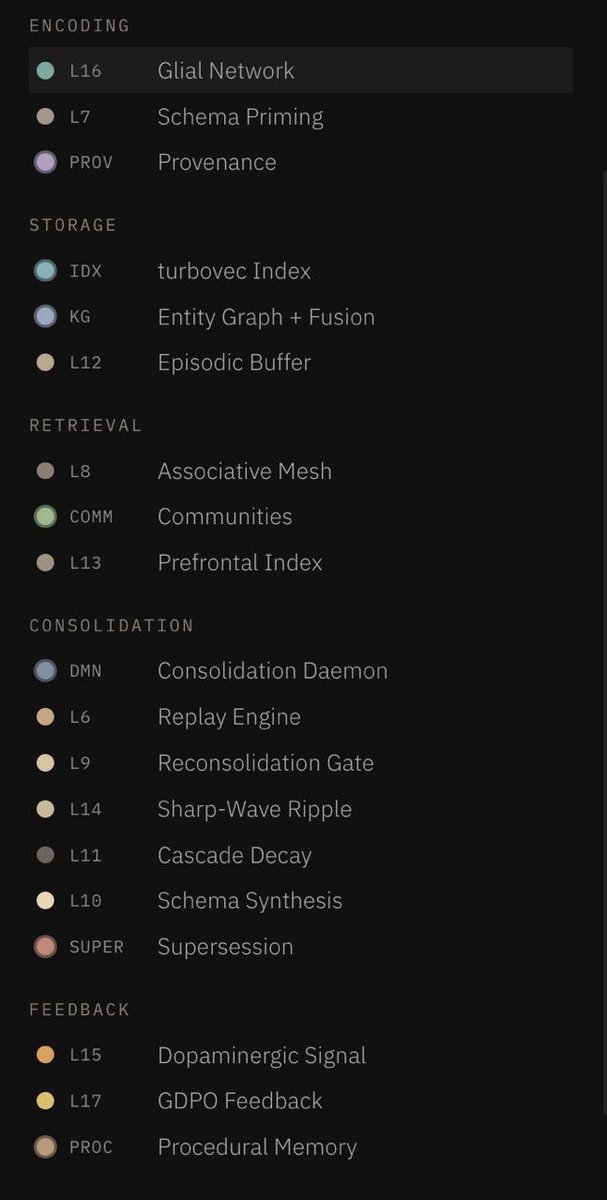This screenshot has width=607, height=1200.
Task: Click the DMN dot icon
Action: (x=45, y=671)
